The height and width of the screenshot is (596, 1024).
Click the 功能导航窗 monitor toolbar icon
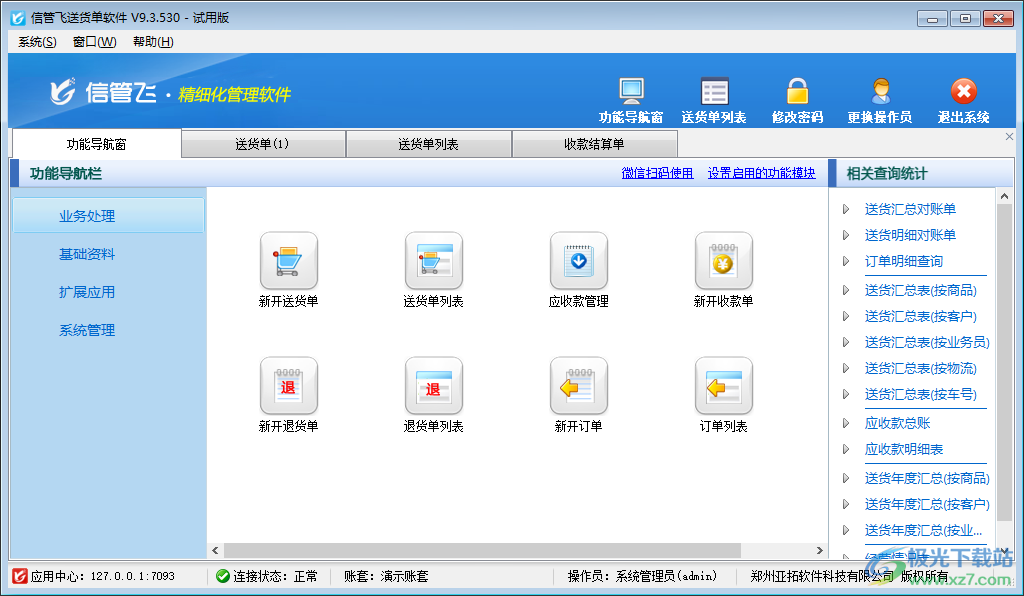[x=632, y=91]
